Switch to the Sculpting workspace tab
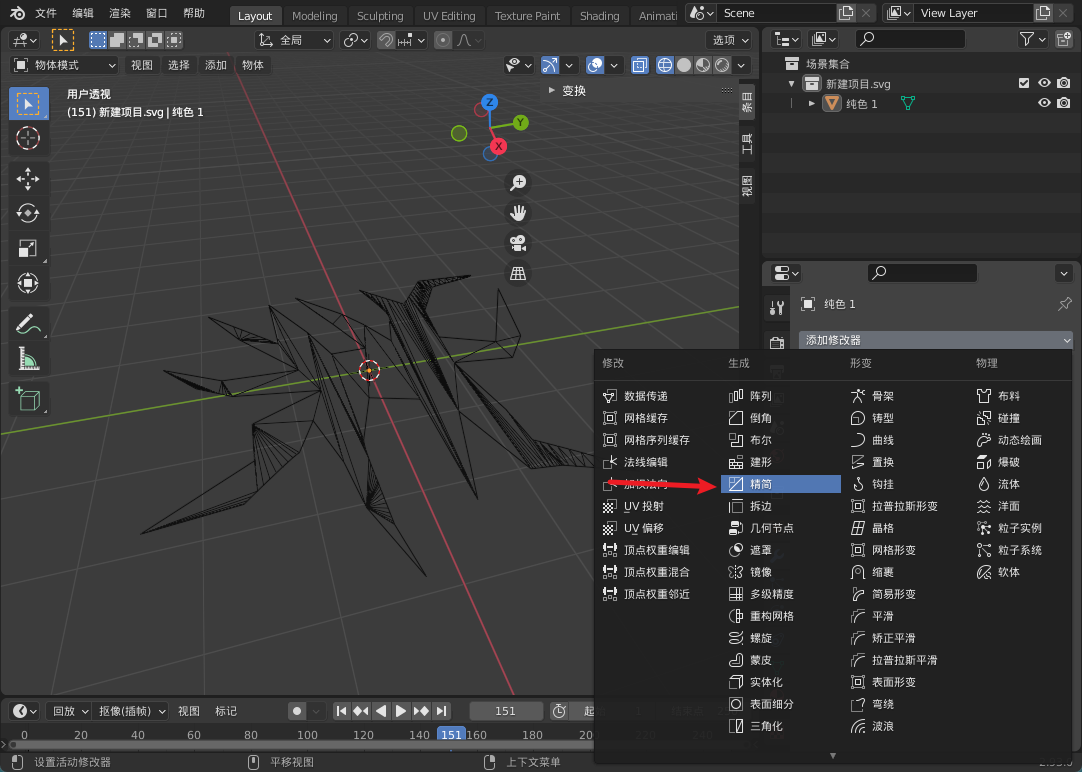Screen dimensions: 1082x772 380,15
